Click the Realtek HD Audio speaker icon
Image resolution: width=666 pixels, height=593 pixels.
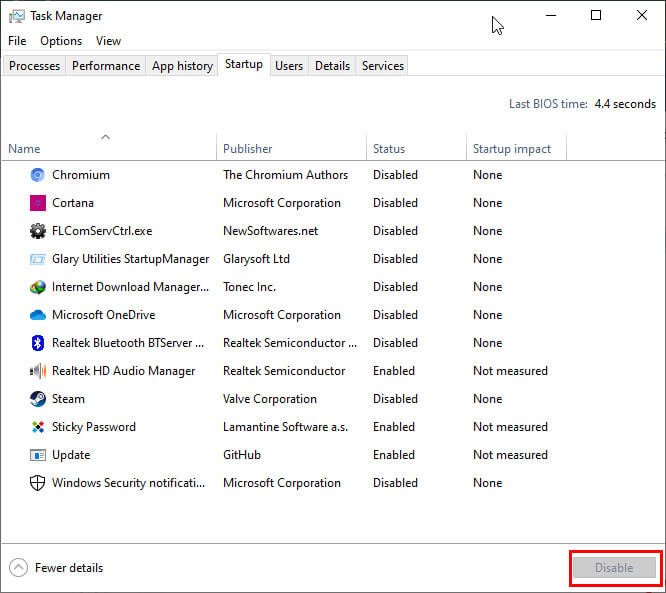pyautogui.click(x=37, y=371)
